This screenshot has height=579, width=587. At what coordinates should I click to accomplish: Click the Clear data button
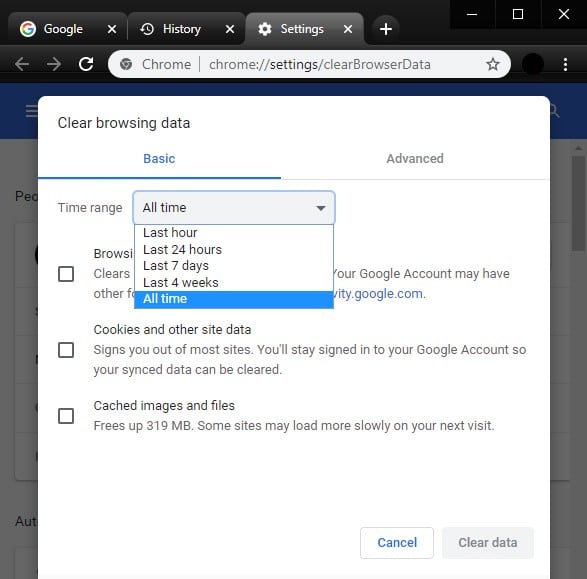coord(488,543)
